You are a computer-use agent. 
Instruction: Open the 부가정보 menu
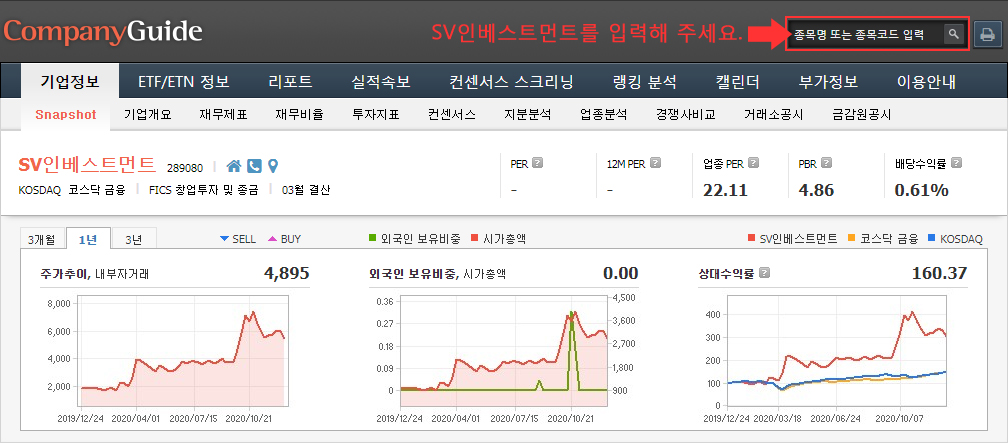pos(828,82)
